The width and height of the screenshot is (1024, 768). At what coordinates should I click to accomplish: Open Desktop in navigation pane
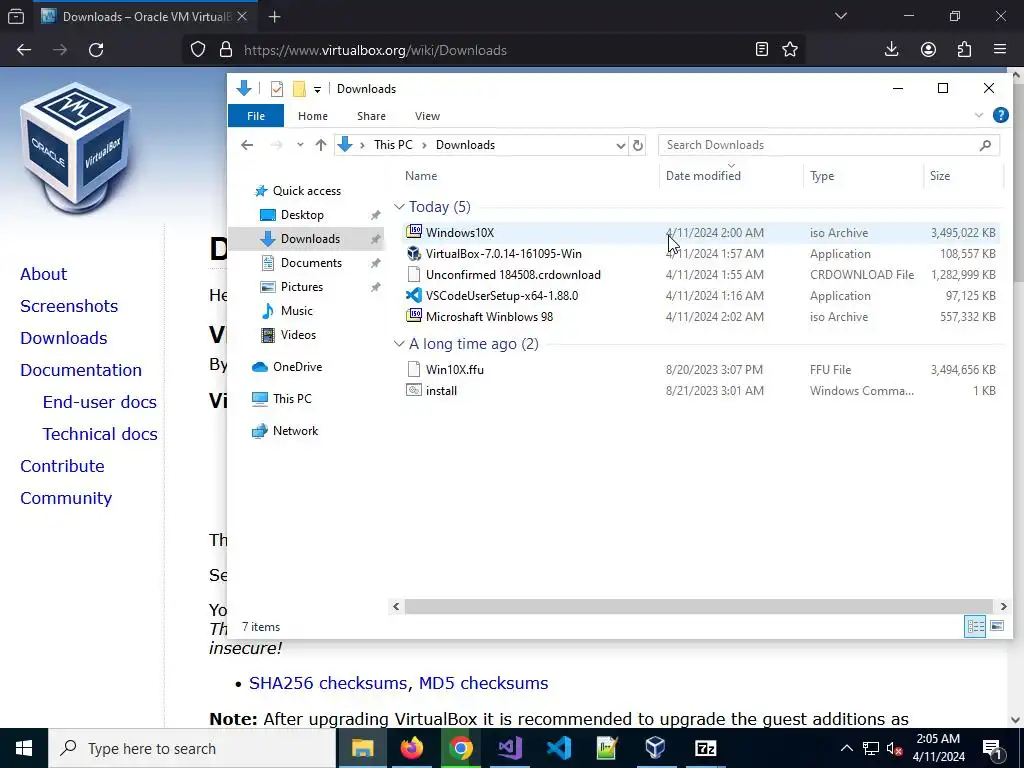tap(302, 215)
